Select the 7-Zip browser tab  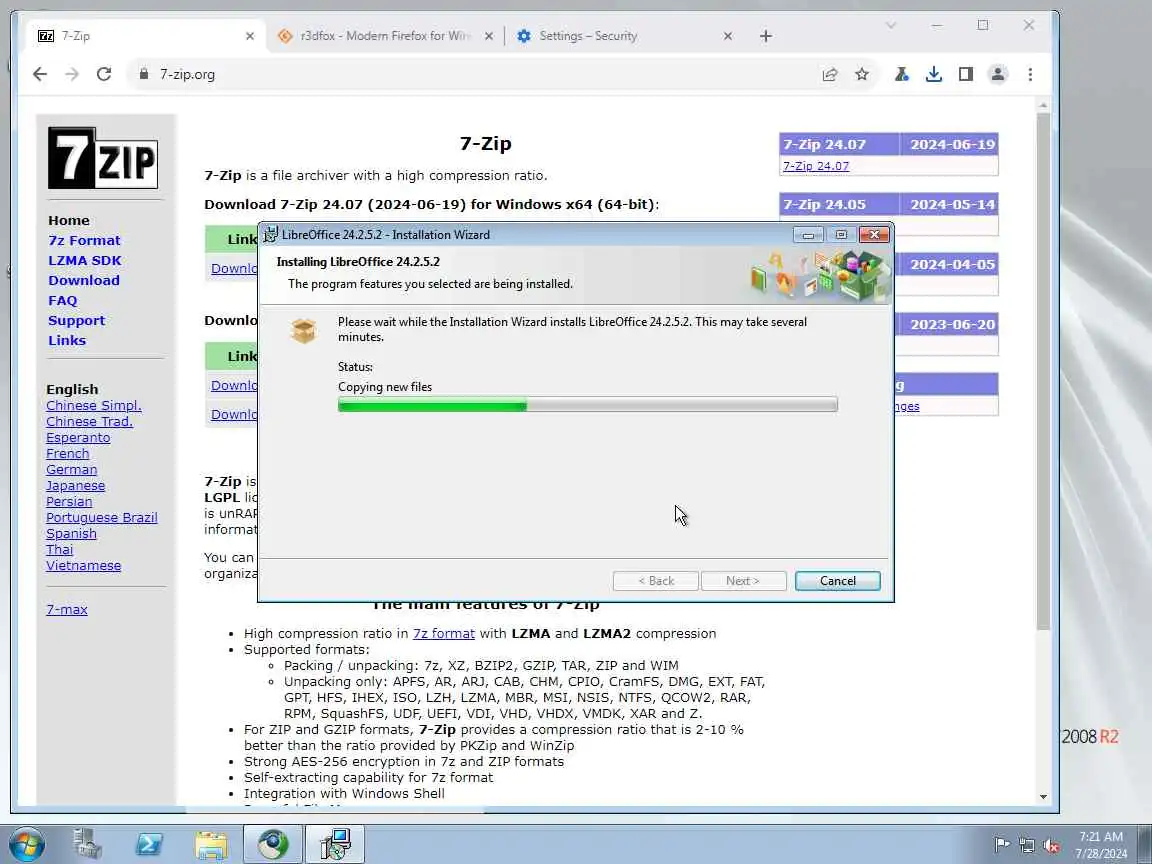(145, 36)
